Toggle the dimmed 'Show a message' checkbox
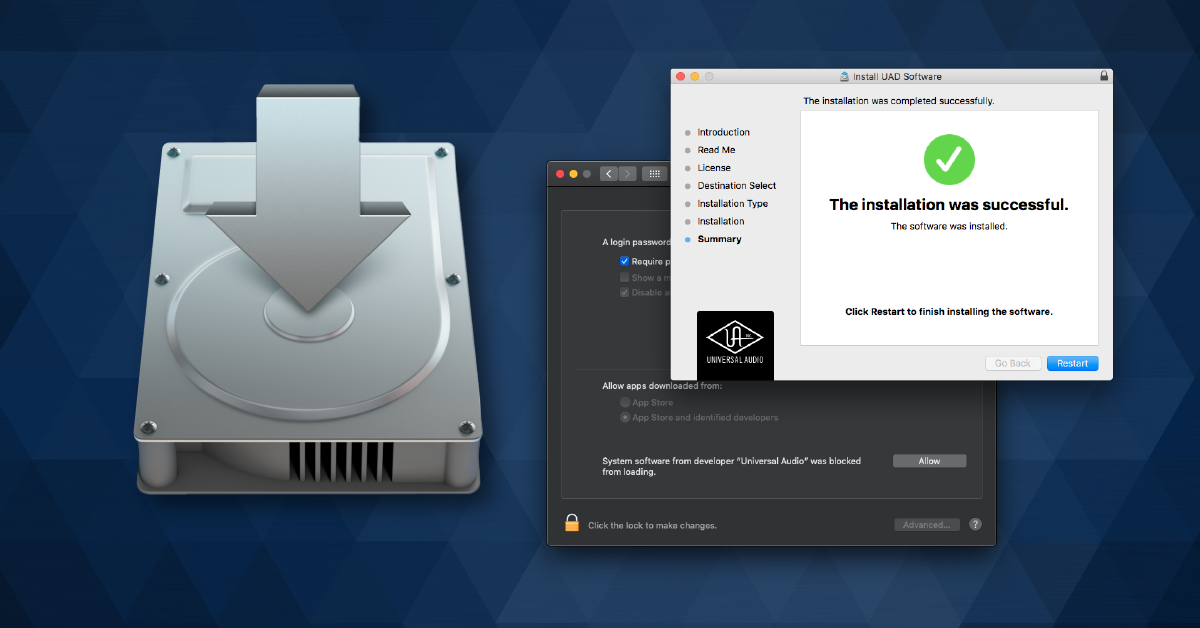This screenshot has width=1200, height=628. (x=625, y=277)
